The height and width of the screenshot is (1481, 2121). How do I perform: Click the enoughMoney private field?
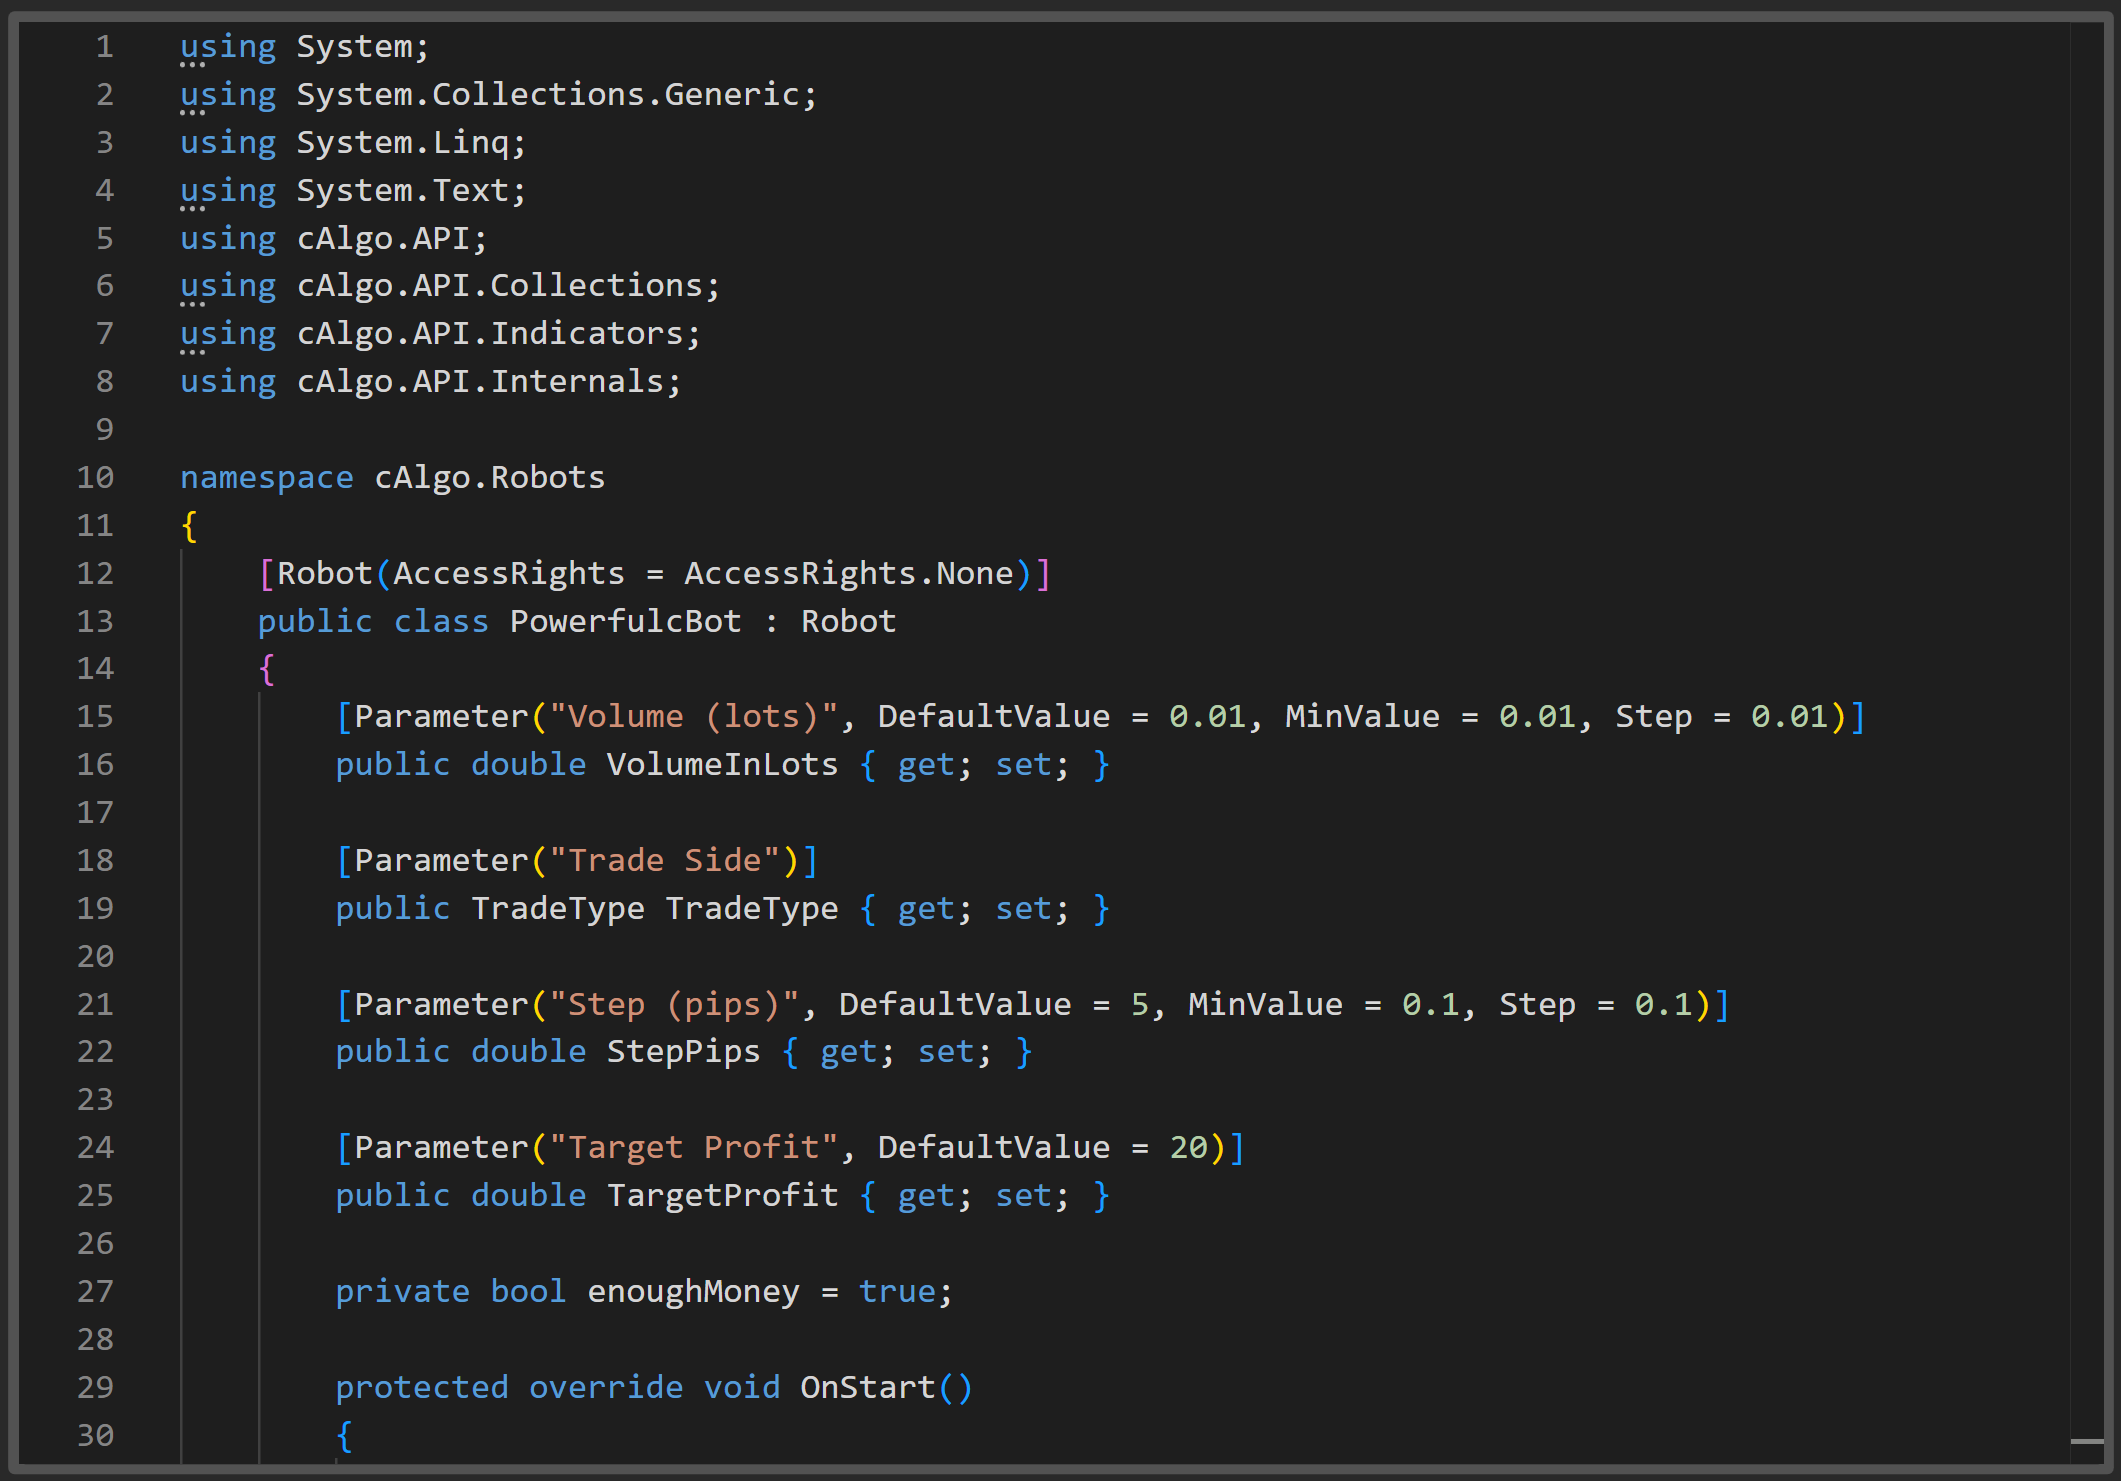click(x=693, y=1291)
